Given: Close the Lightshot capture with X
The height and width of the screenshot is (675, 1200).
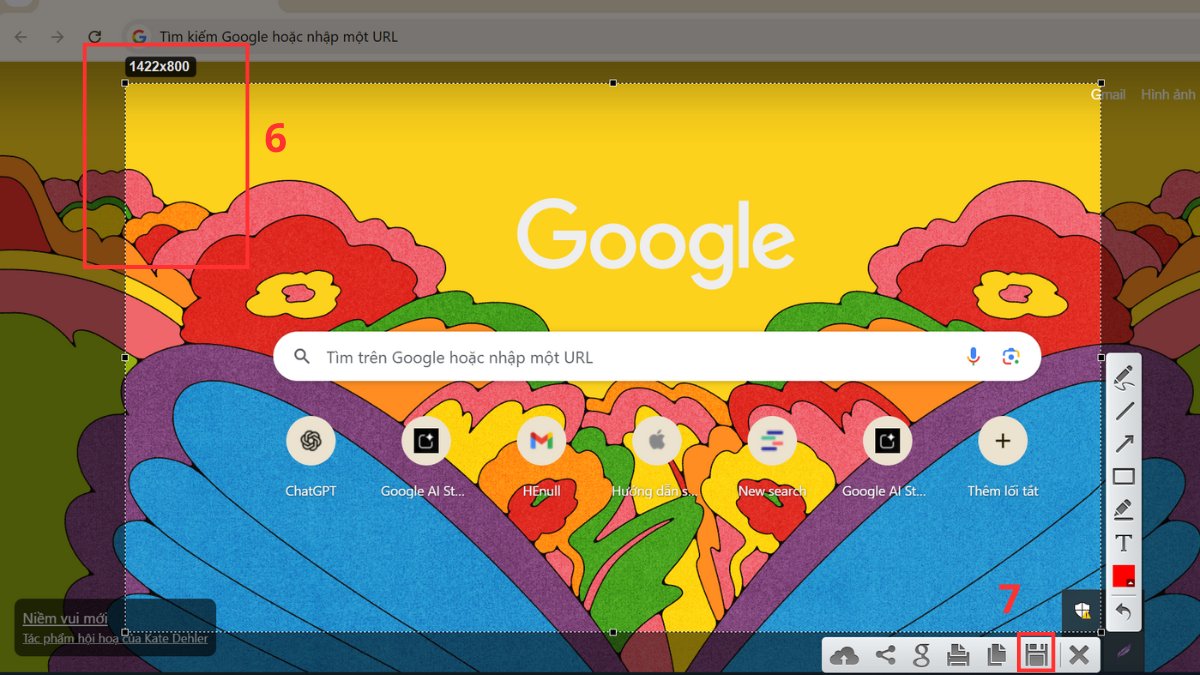Looking at the screenshot, I should pos(1078,656).
